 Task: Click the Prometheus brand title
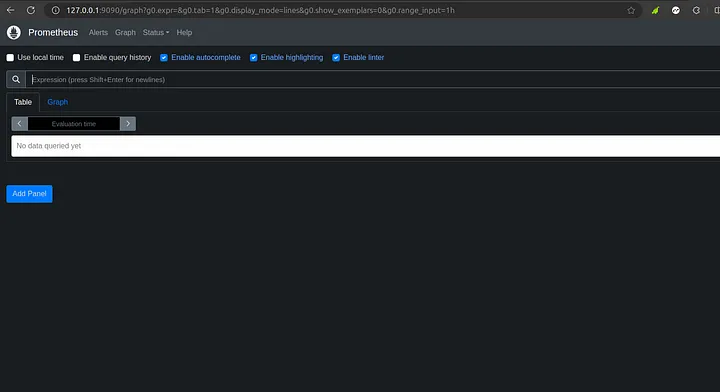[x=53, y=33]
